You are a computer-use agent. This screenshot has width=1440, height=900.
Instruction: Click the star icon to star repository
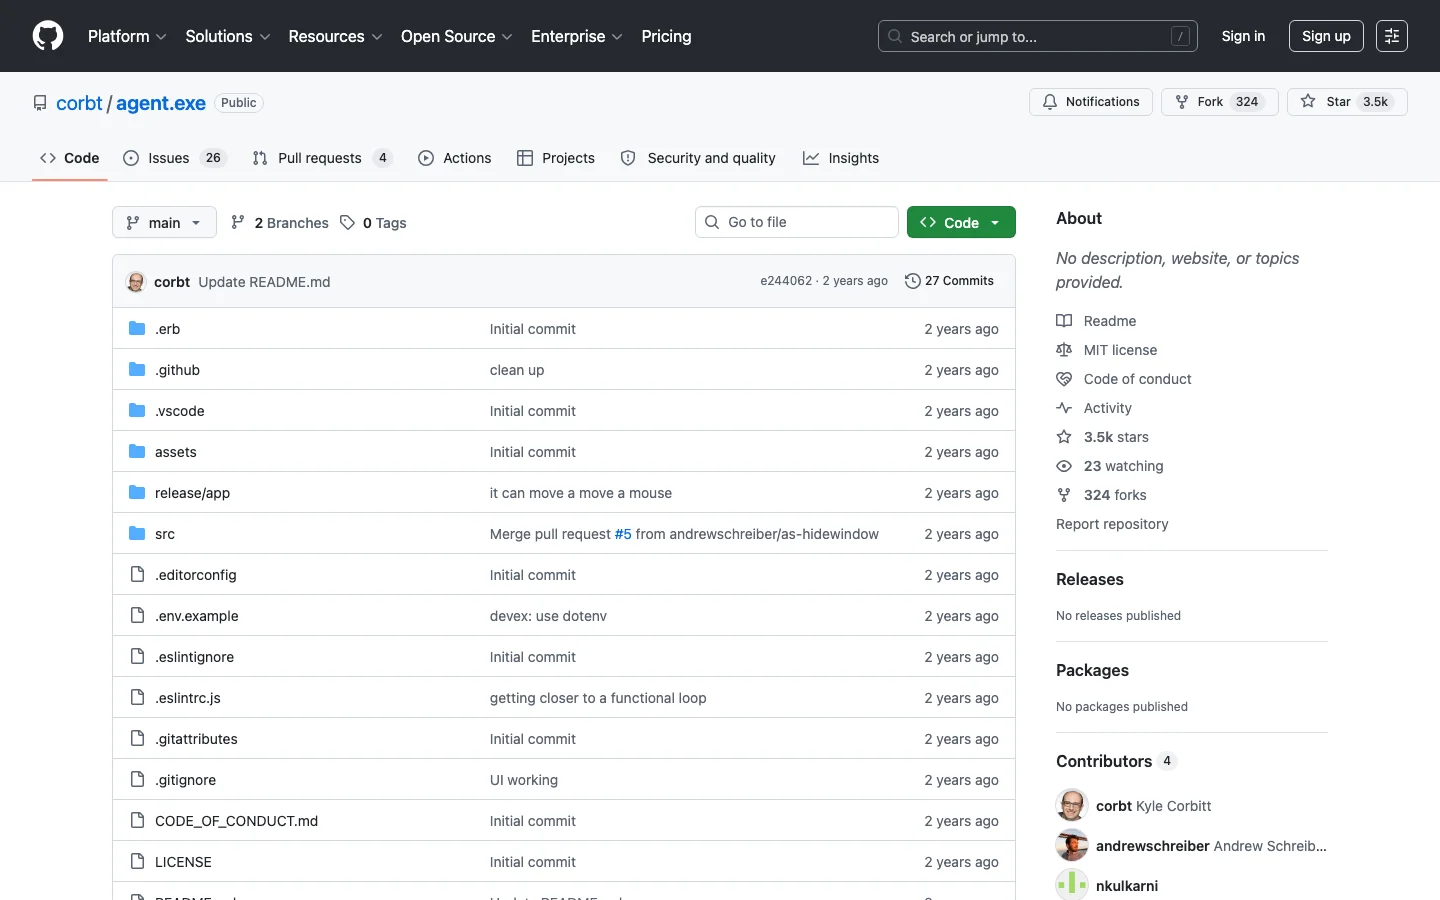click(x=1308, y=102)
